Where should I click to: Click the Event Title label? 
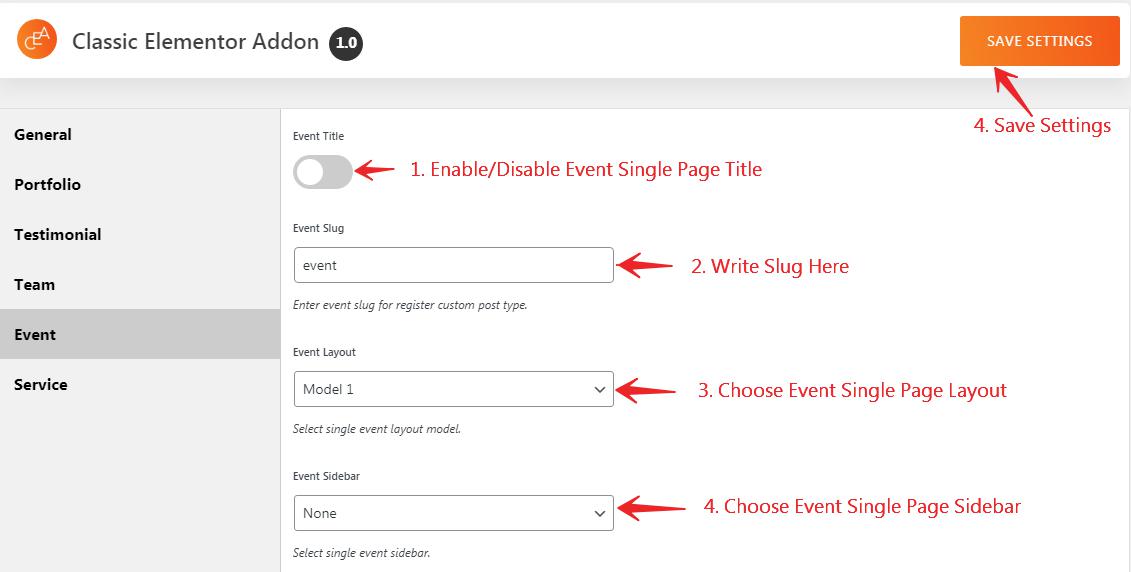click(318, 136)
